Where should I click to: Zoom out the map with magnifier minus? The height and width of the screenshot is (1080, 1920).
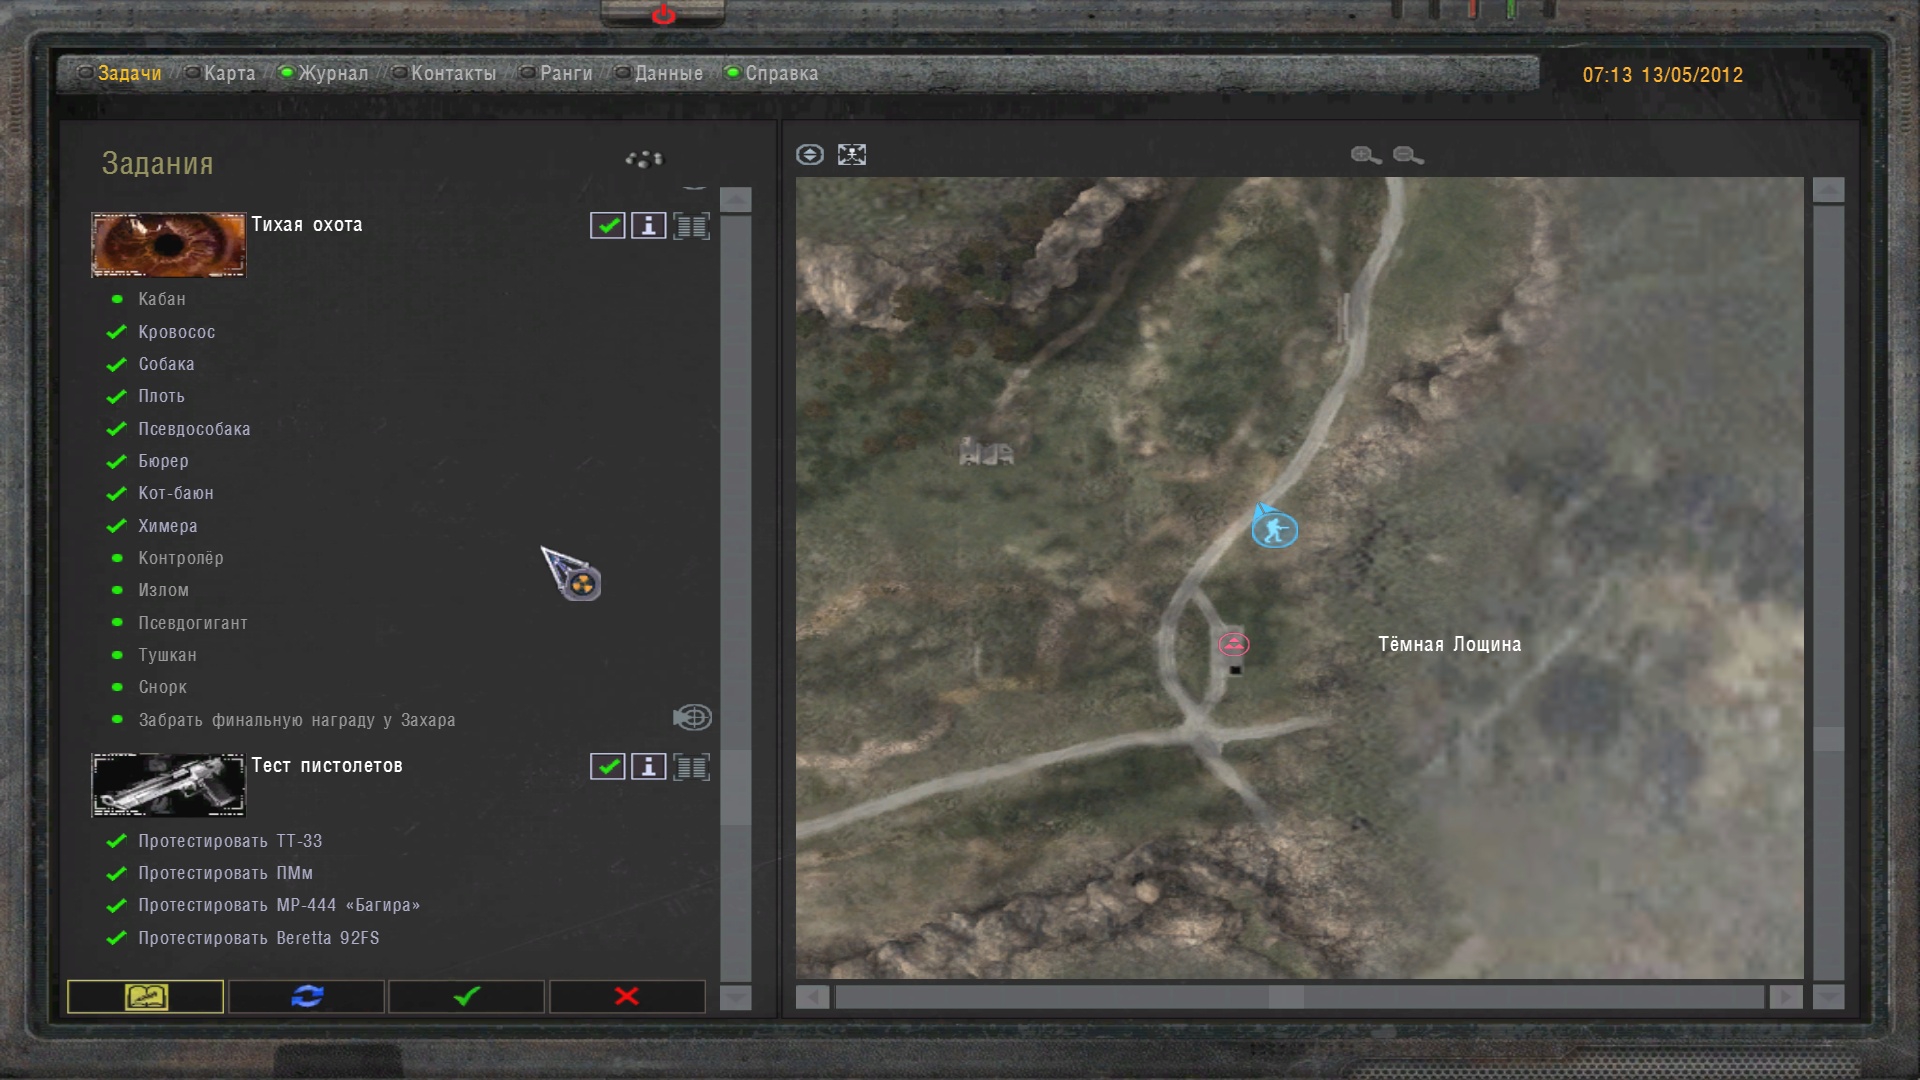pyautogui.click(x=1408, y=155)
